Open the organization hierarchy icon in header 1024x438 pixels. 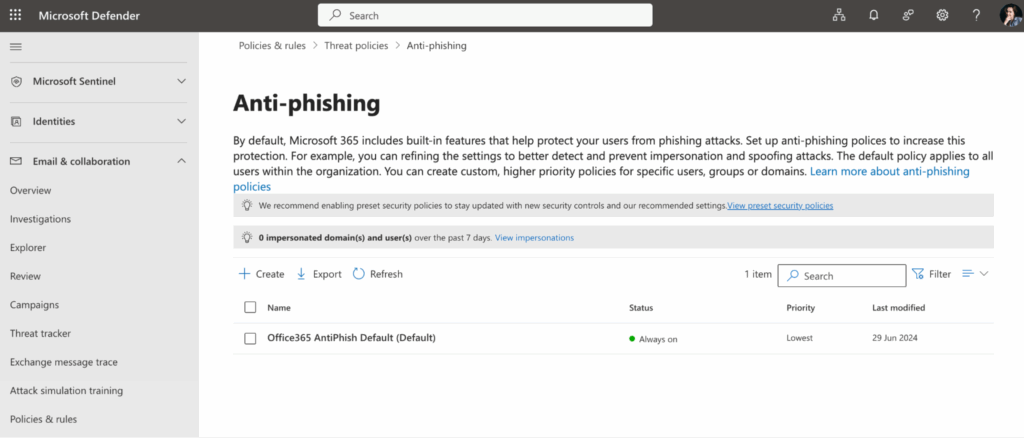tap(839, 16)
